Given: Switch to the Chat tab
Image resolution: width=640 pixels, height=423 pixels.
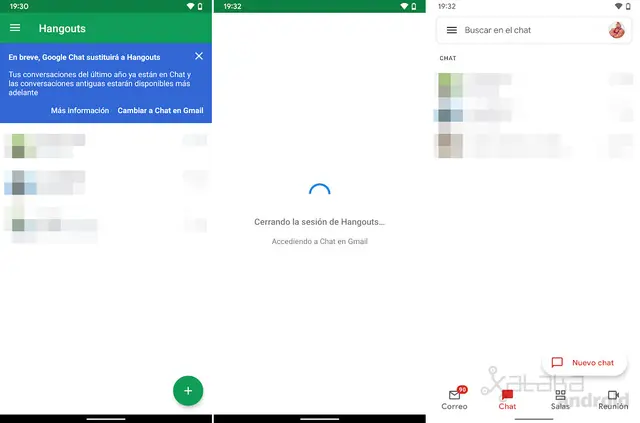Looking at the screenshot, I should [507, 399].
